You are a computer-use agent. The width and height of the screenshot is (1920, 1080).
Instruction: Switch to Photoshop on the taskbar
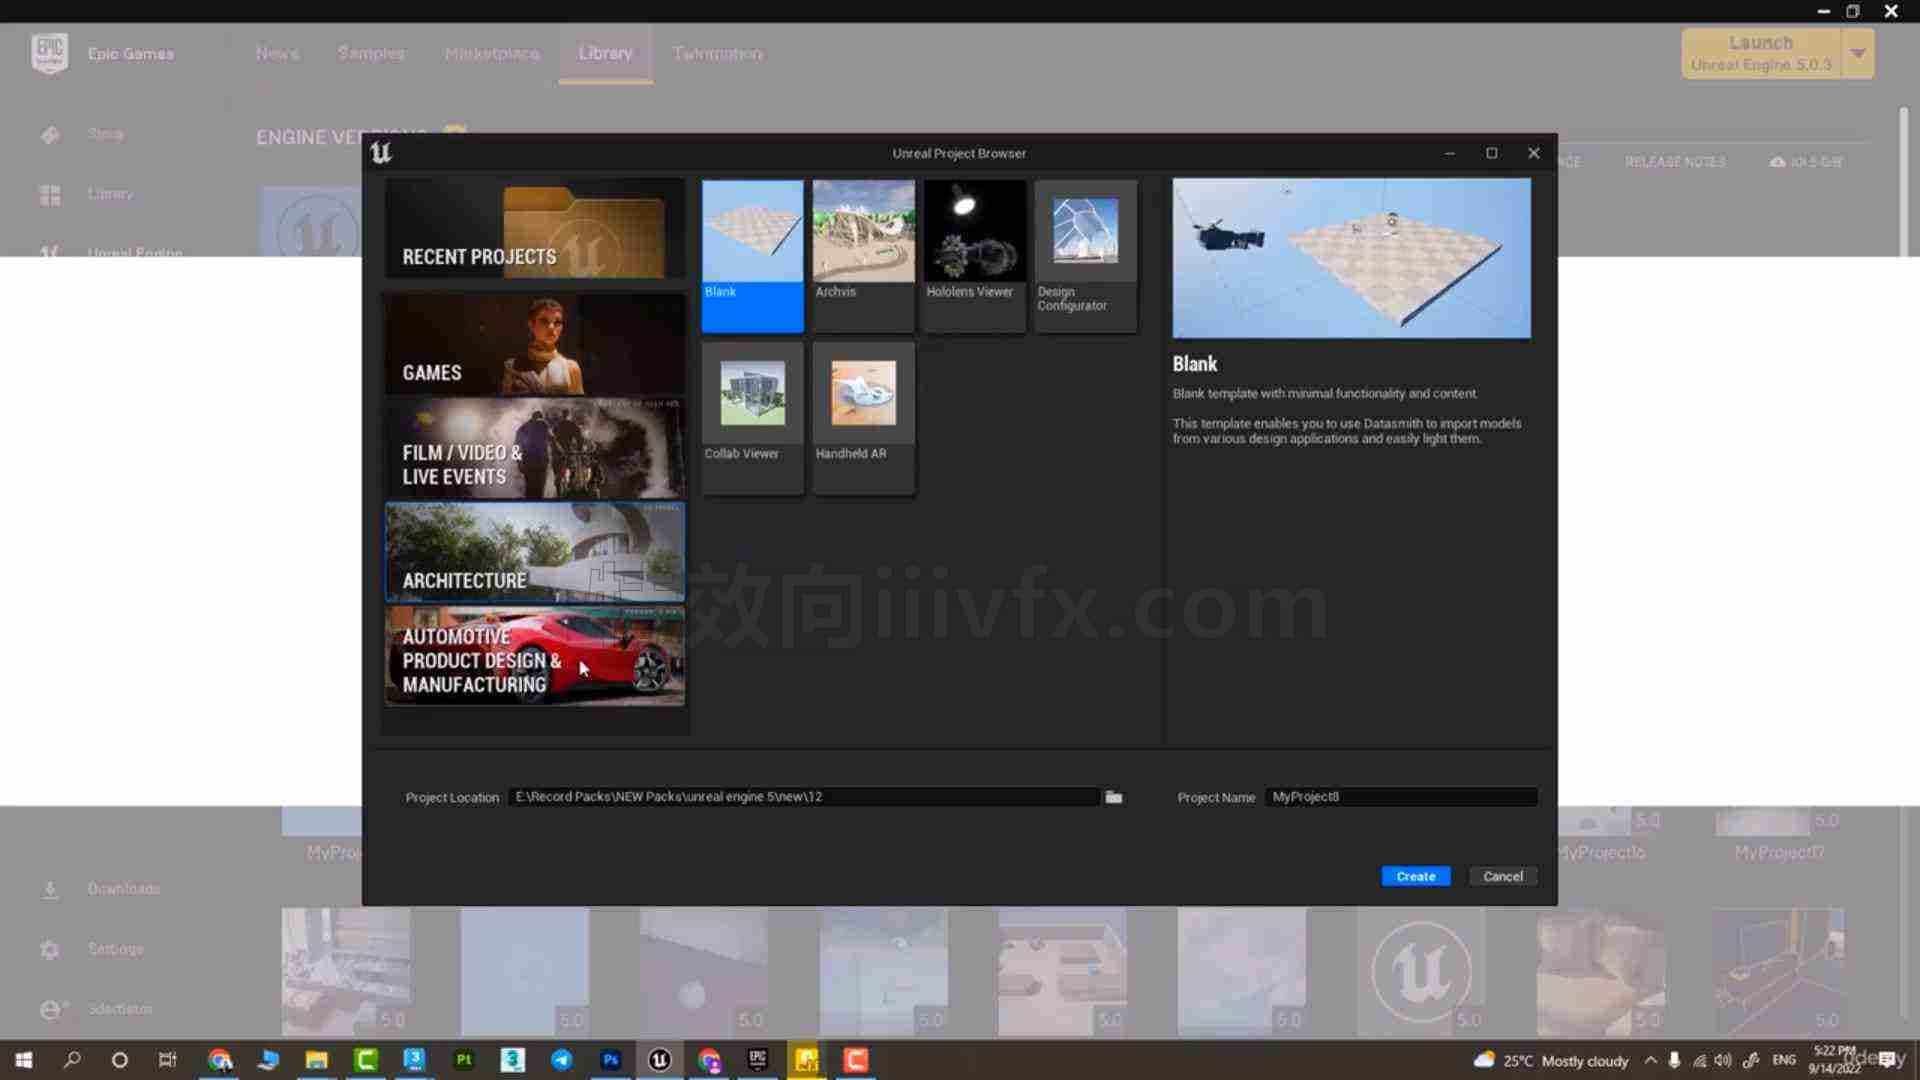611,1060
